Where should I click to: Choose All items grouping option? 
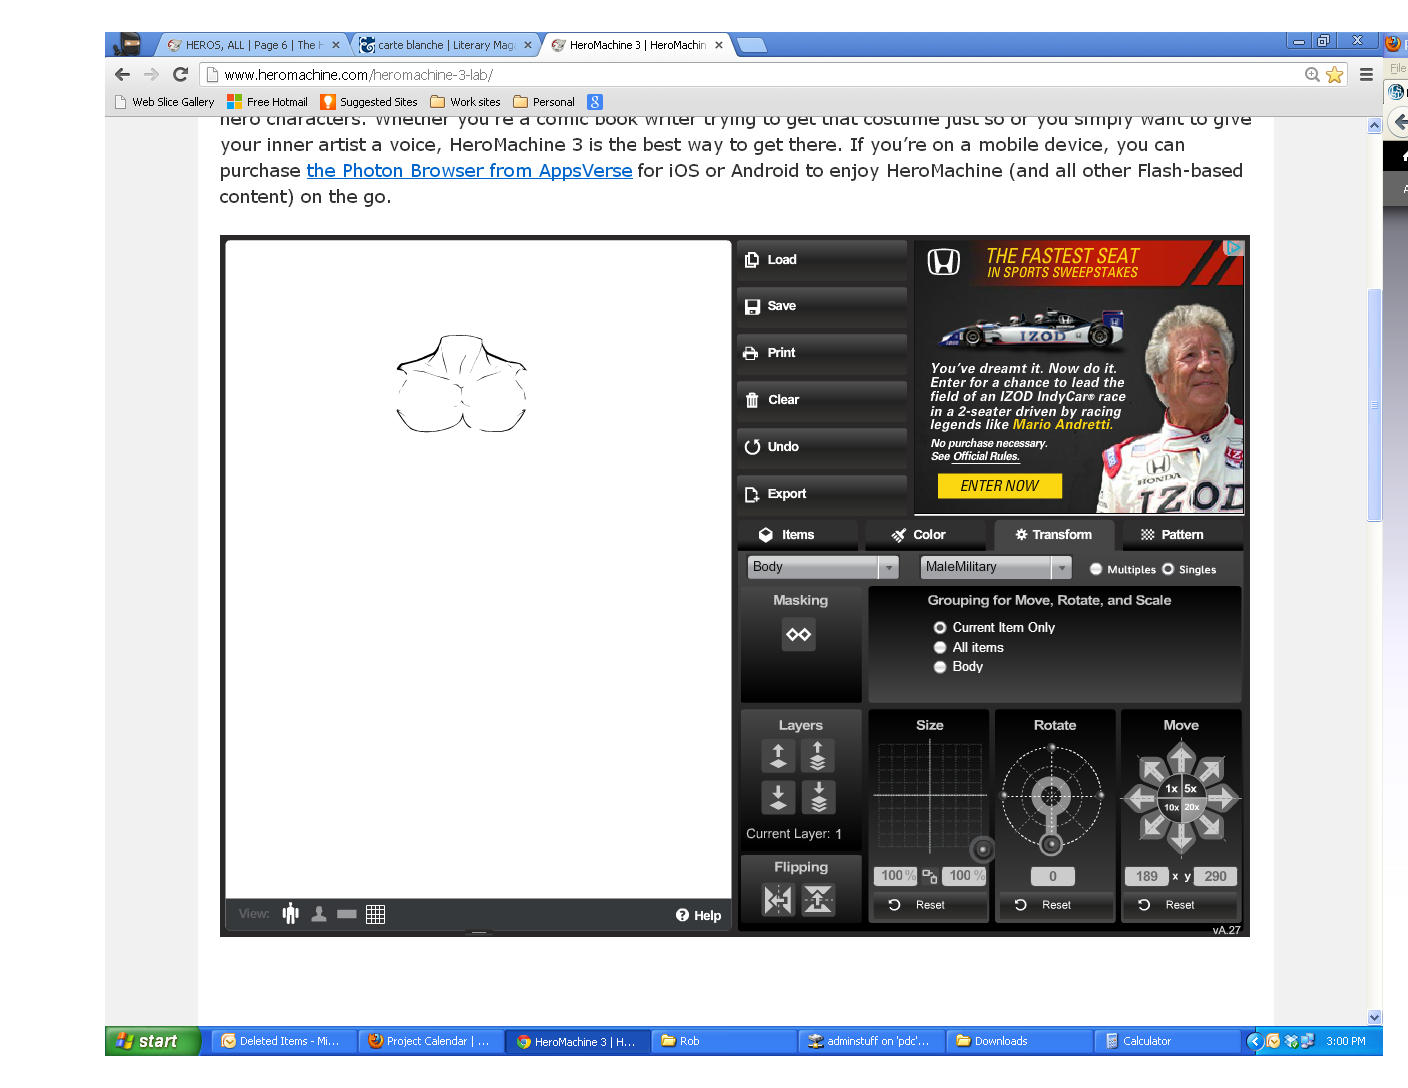click(940, 648)
